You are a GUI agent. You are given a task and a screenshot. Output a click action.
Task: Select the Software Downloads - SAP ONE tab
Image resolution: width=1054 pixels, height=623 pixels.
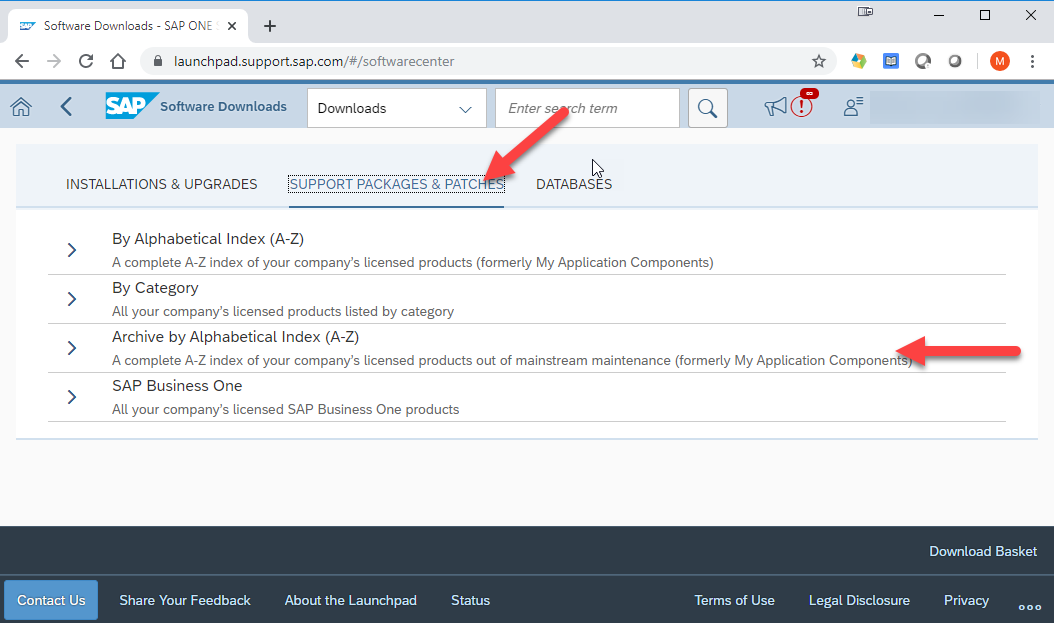[128, 26]
